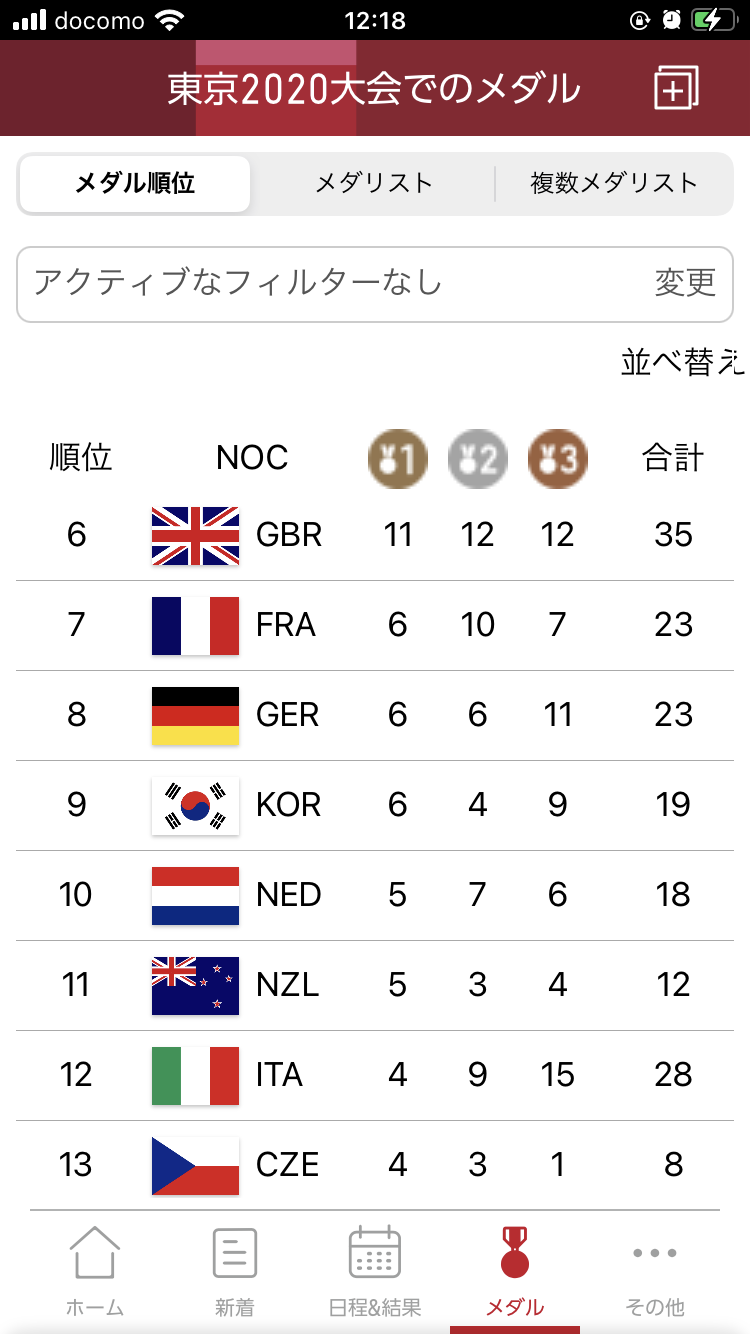Open the 新着 news icon

[x=235, y=1252]
